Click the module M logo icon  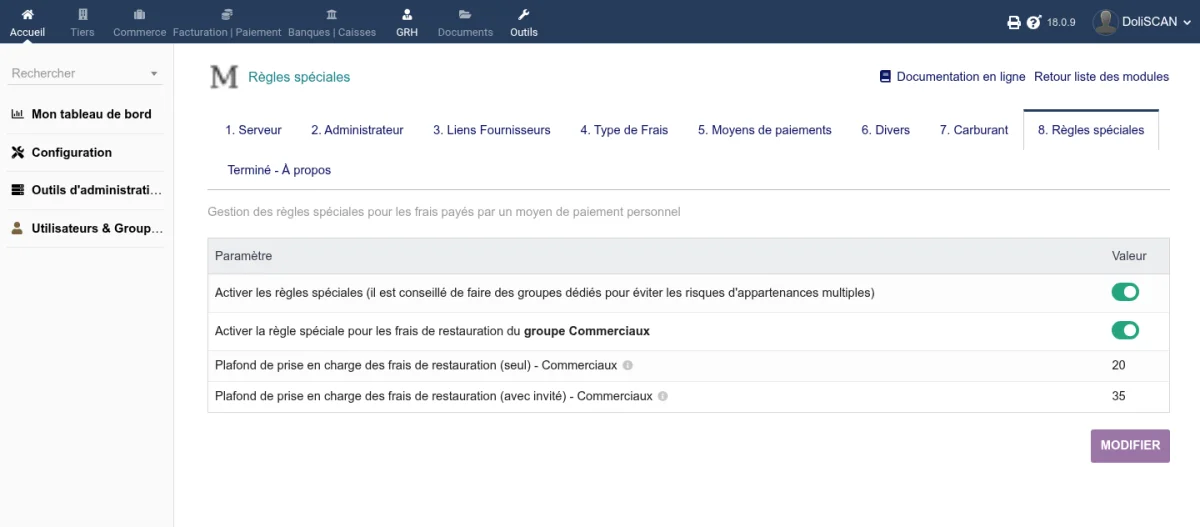click(224, 77)
